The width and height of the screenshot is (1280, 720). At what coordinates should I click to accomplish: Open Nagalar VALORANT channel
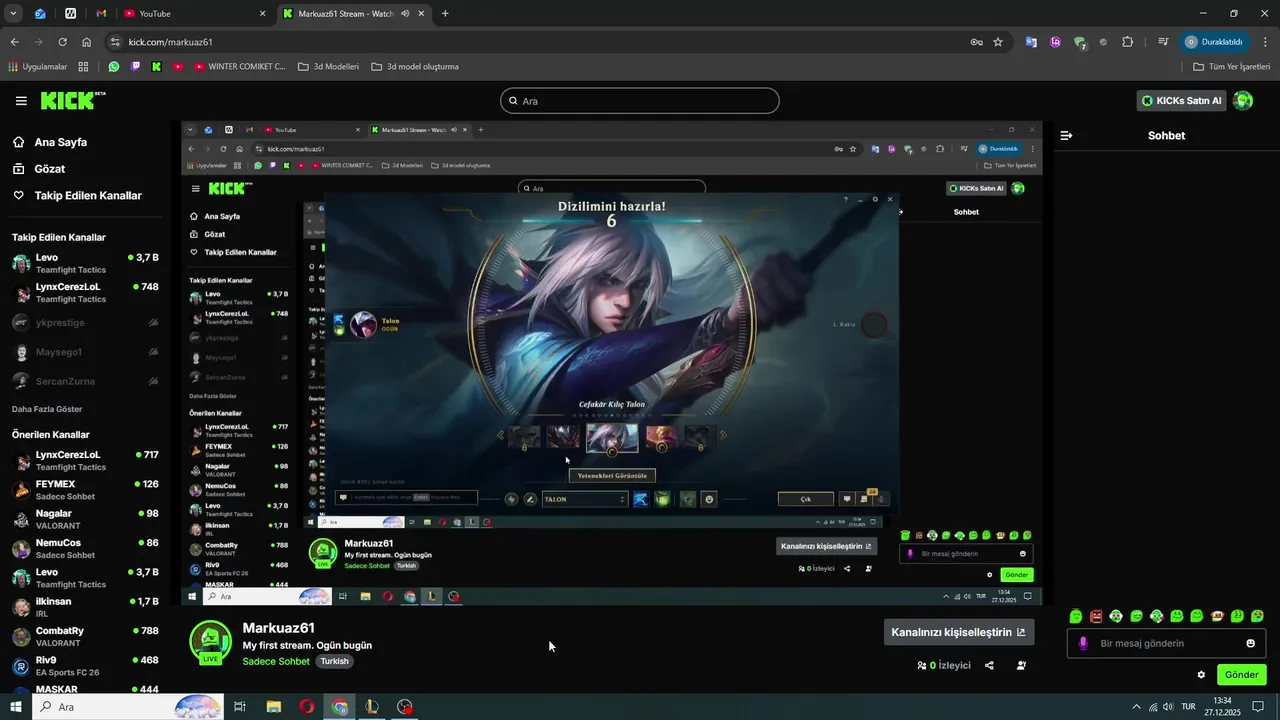85,519
